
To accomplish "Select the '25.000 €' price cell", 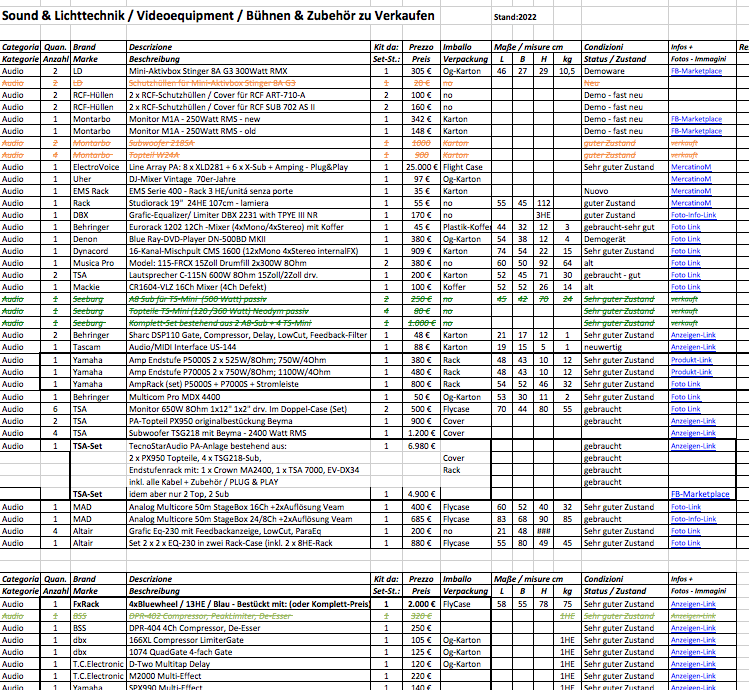I will 421,167.
